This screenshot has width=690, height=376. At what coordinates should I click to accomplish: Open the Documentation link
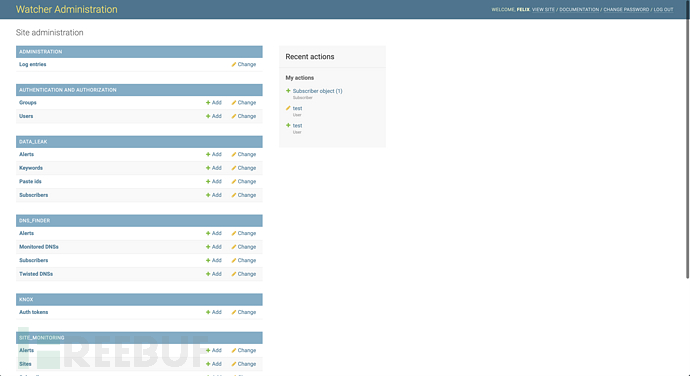579,9
